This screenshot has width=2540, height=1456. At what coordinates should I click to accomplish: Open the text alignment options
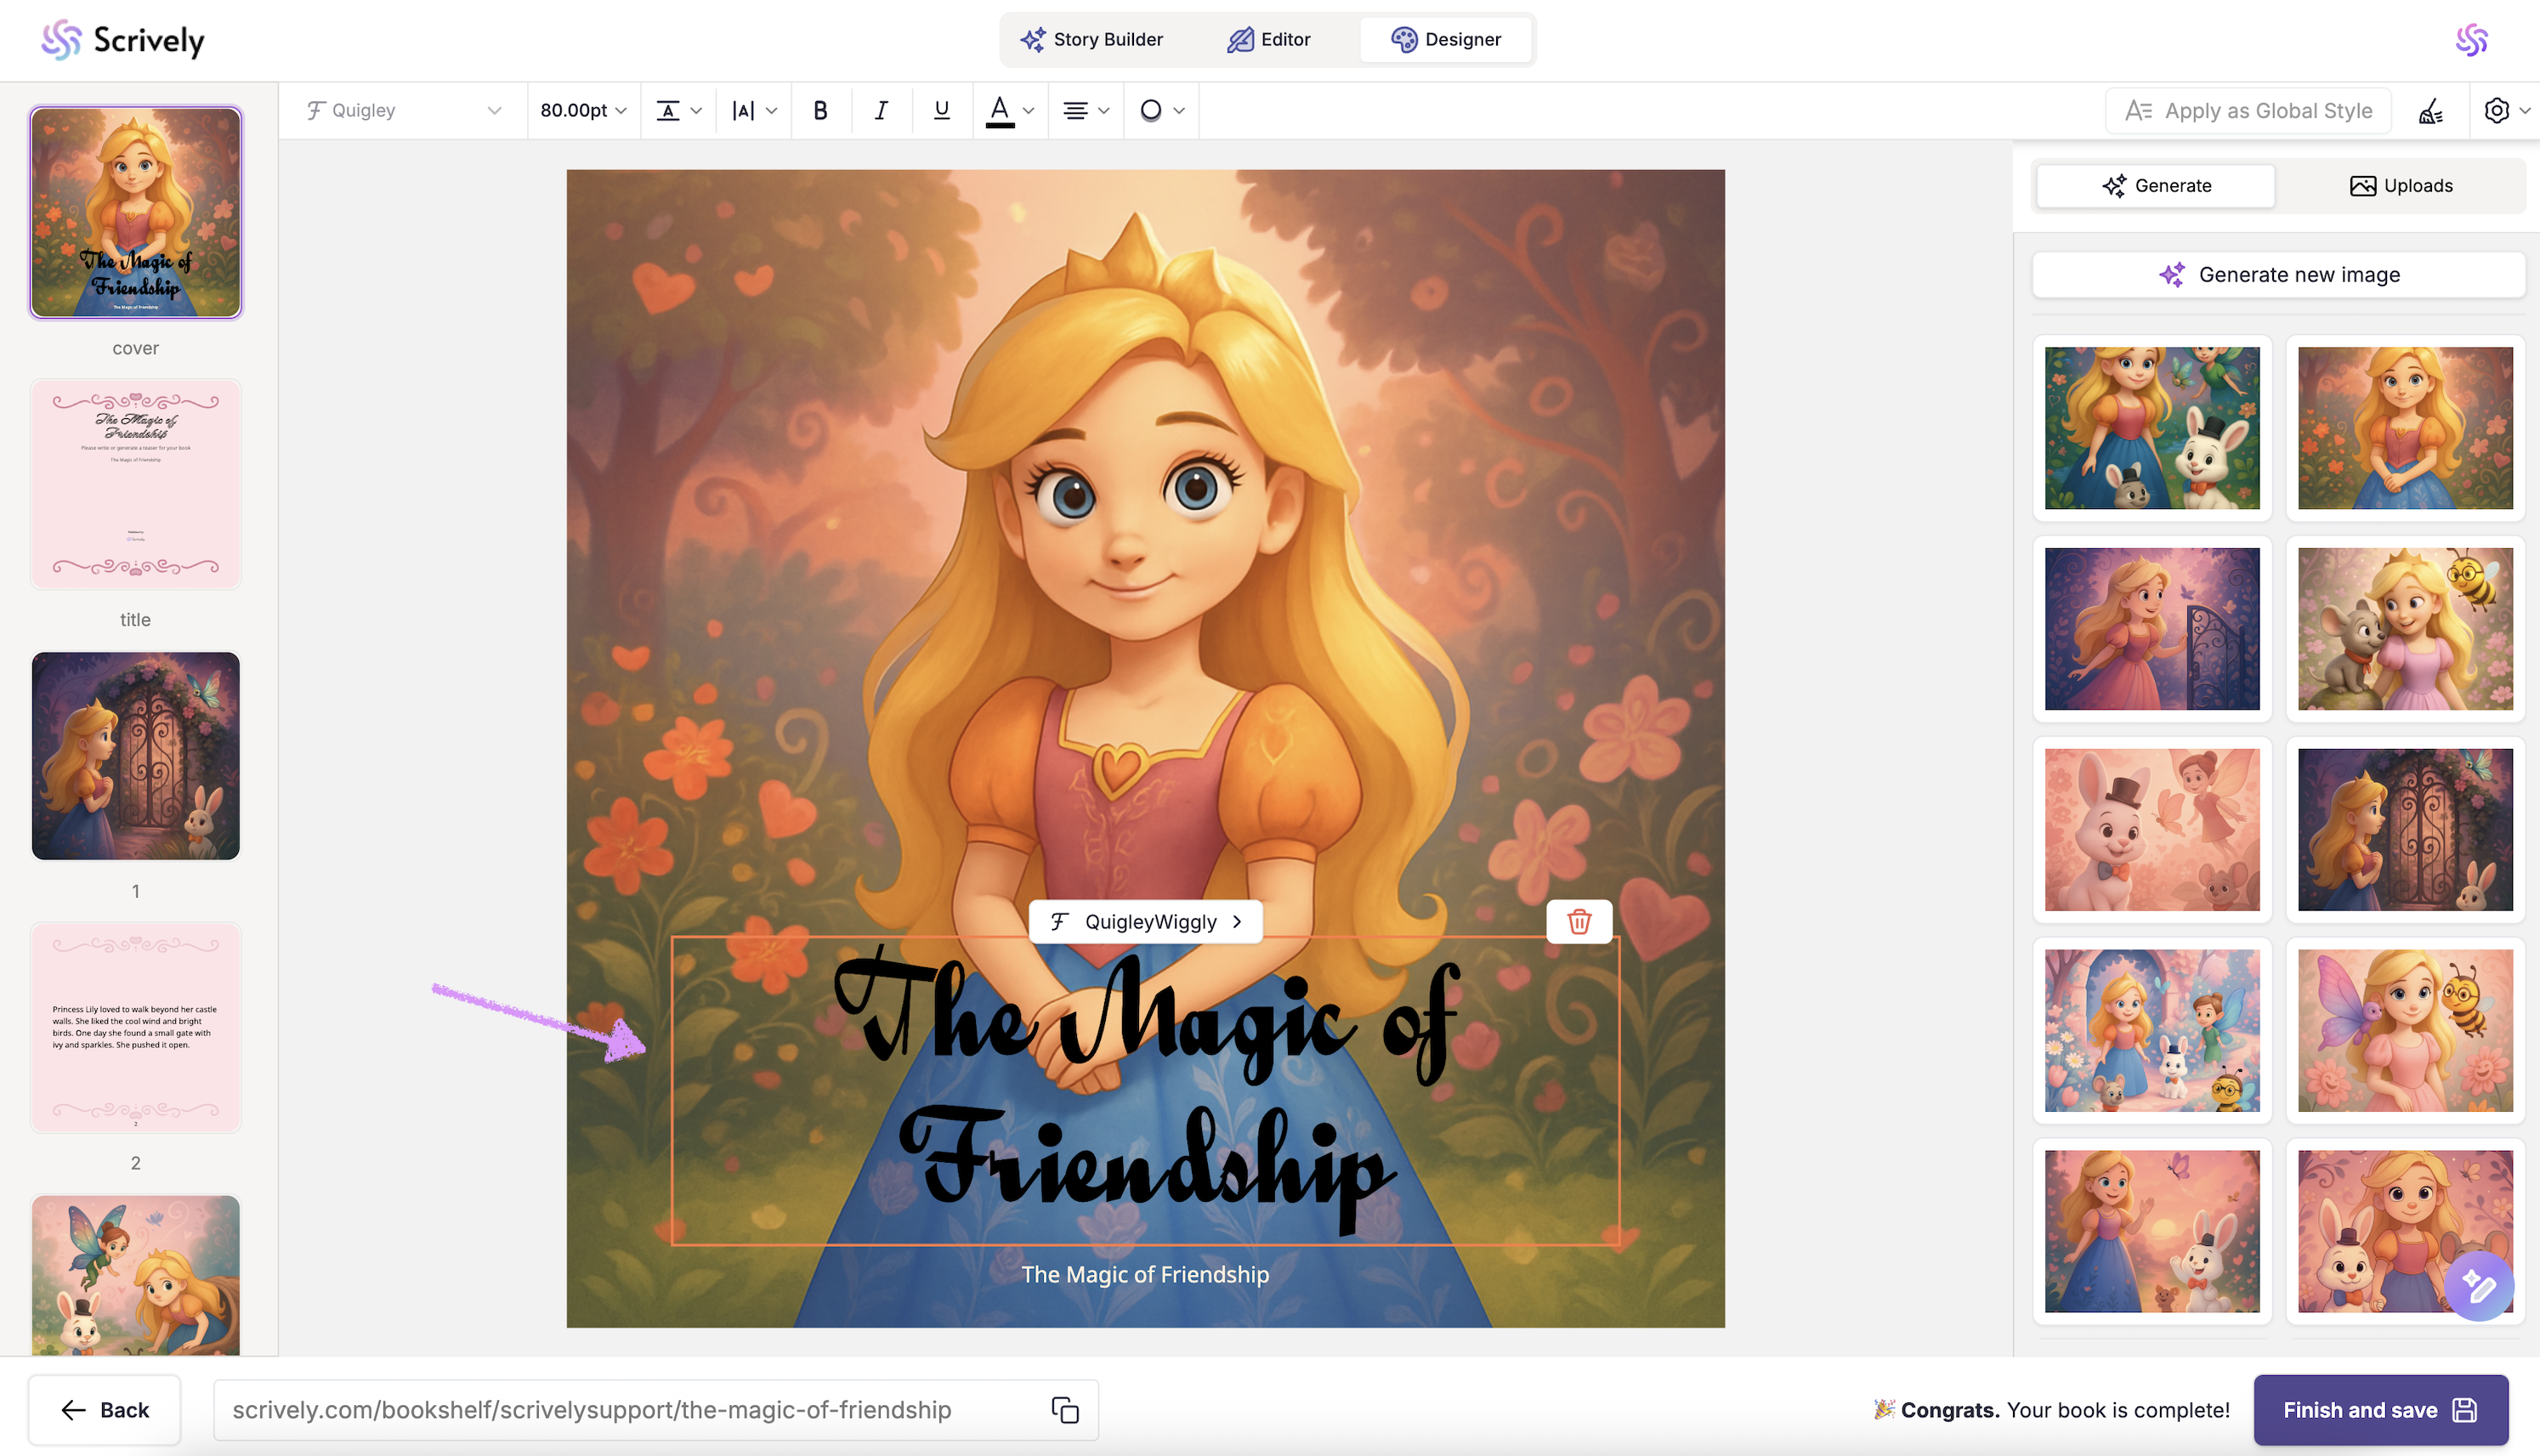[x=1084, y=111]
